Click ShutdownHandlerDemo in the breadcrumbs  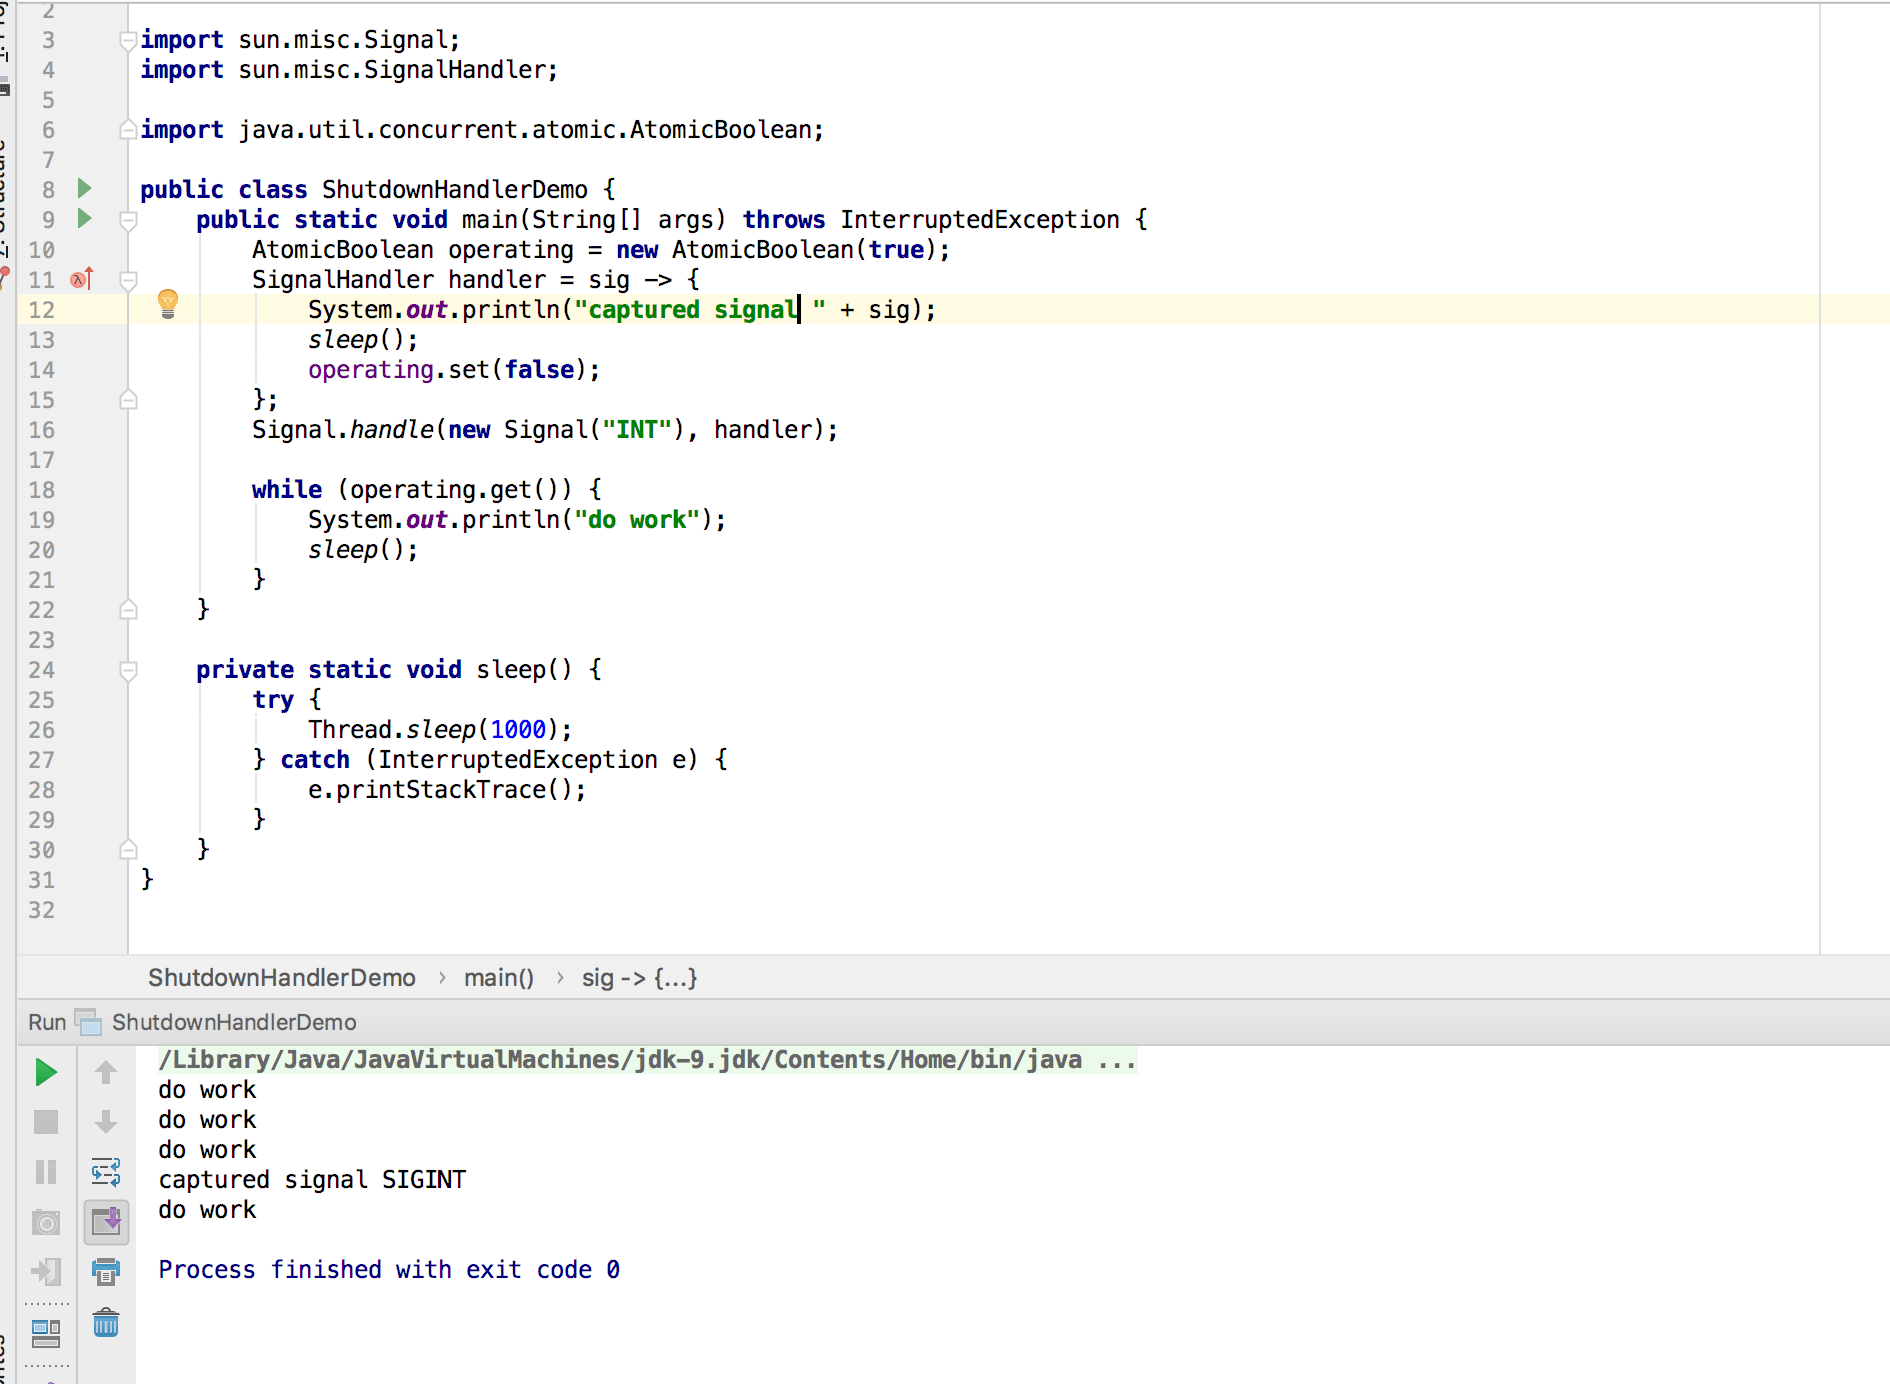(282, 977)
